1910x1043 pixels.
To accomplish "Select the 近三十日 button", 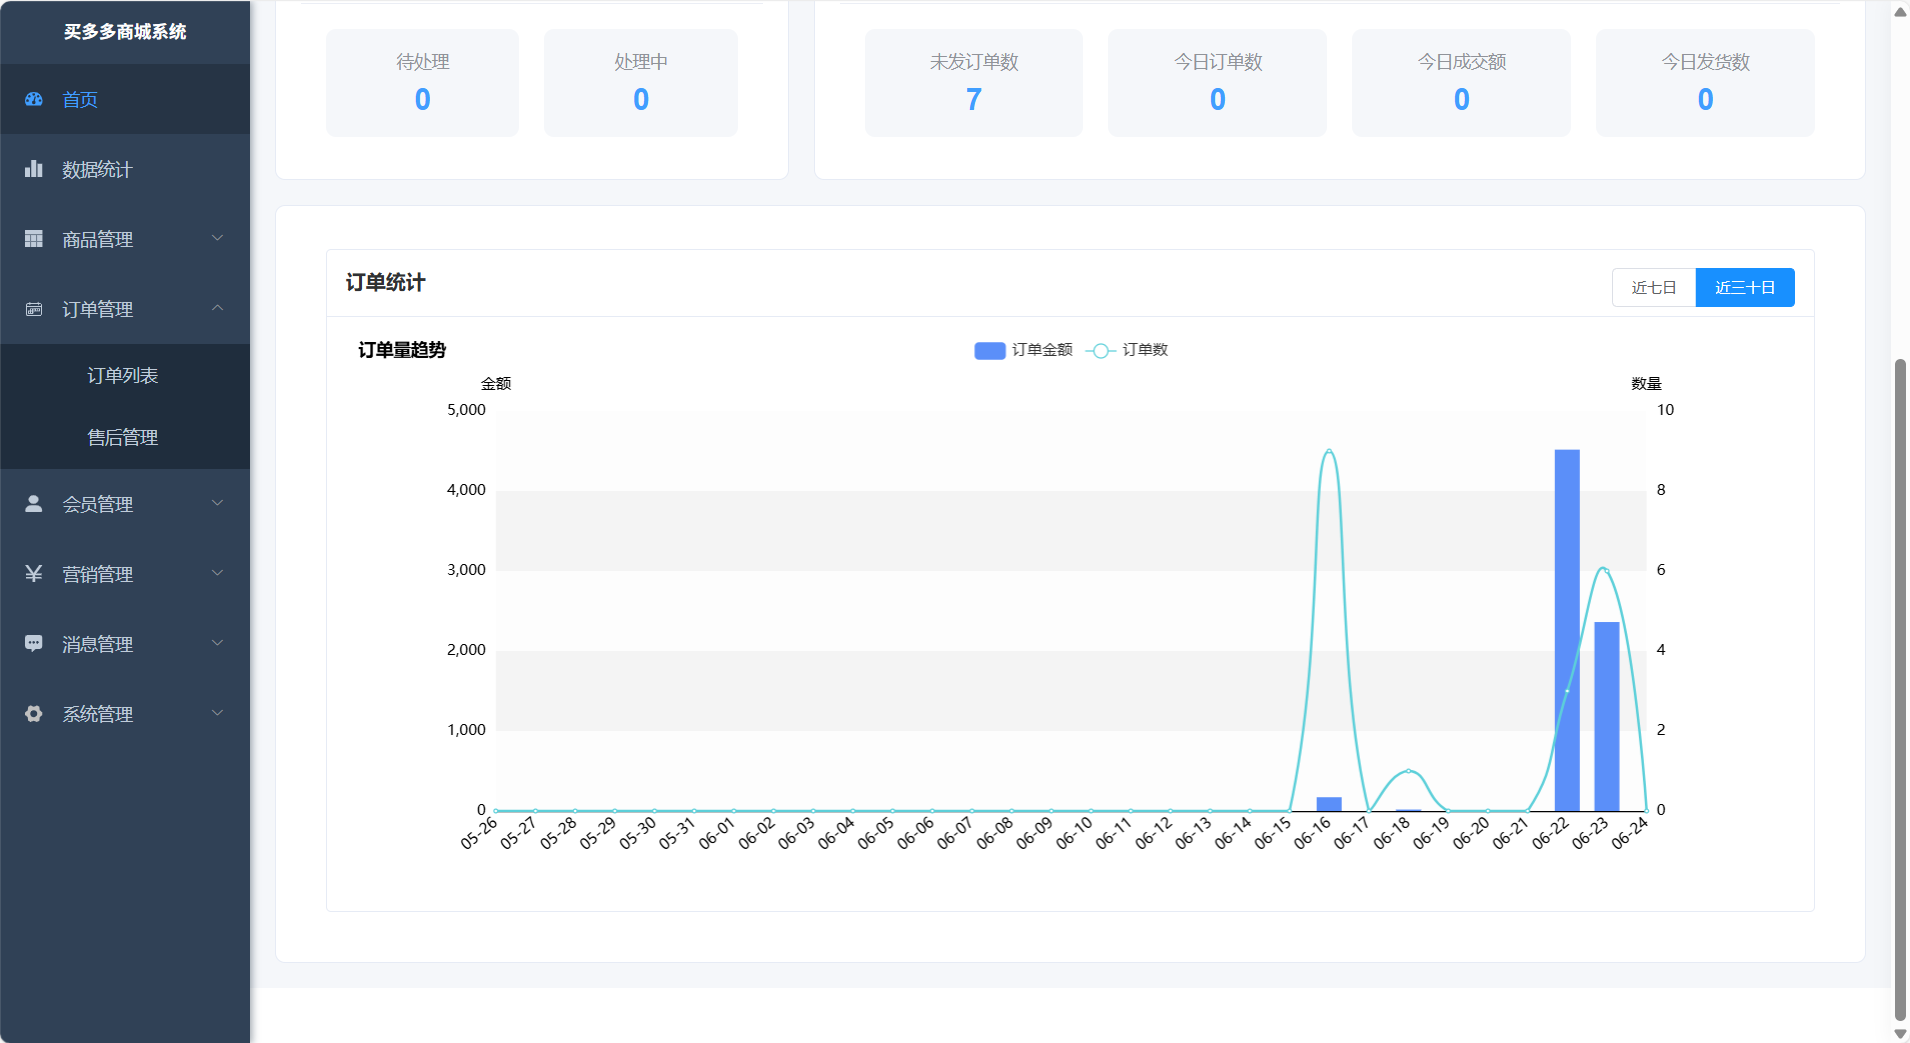I will click(x=1744, y=288).
